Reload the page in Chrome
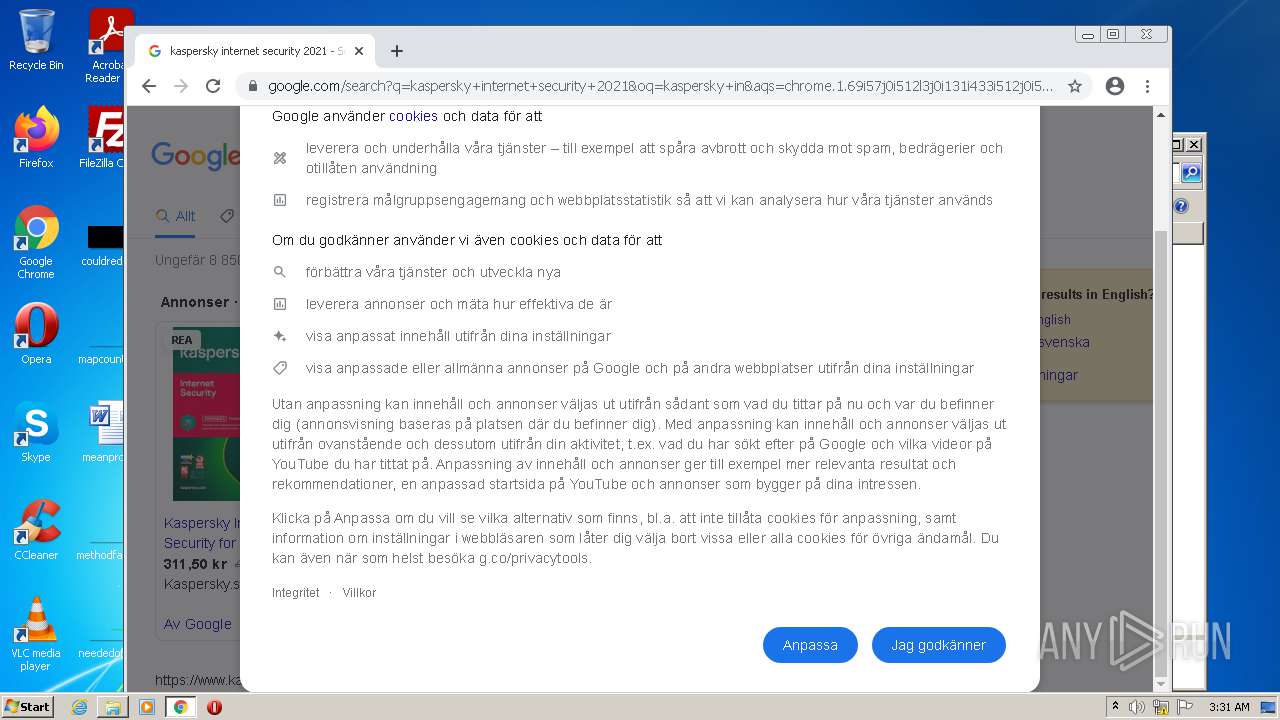Image resolution: width=1280 pixels, height=720 pixels. (213, 86)
